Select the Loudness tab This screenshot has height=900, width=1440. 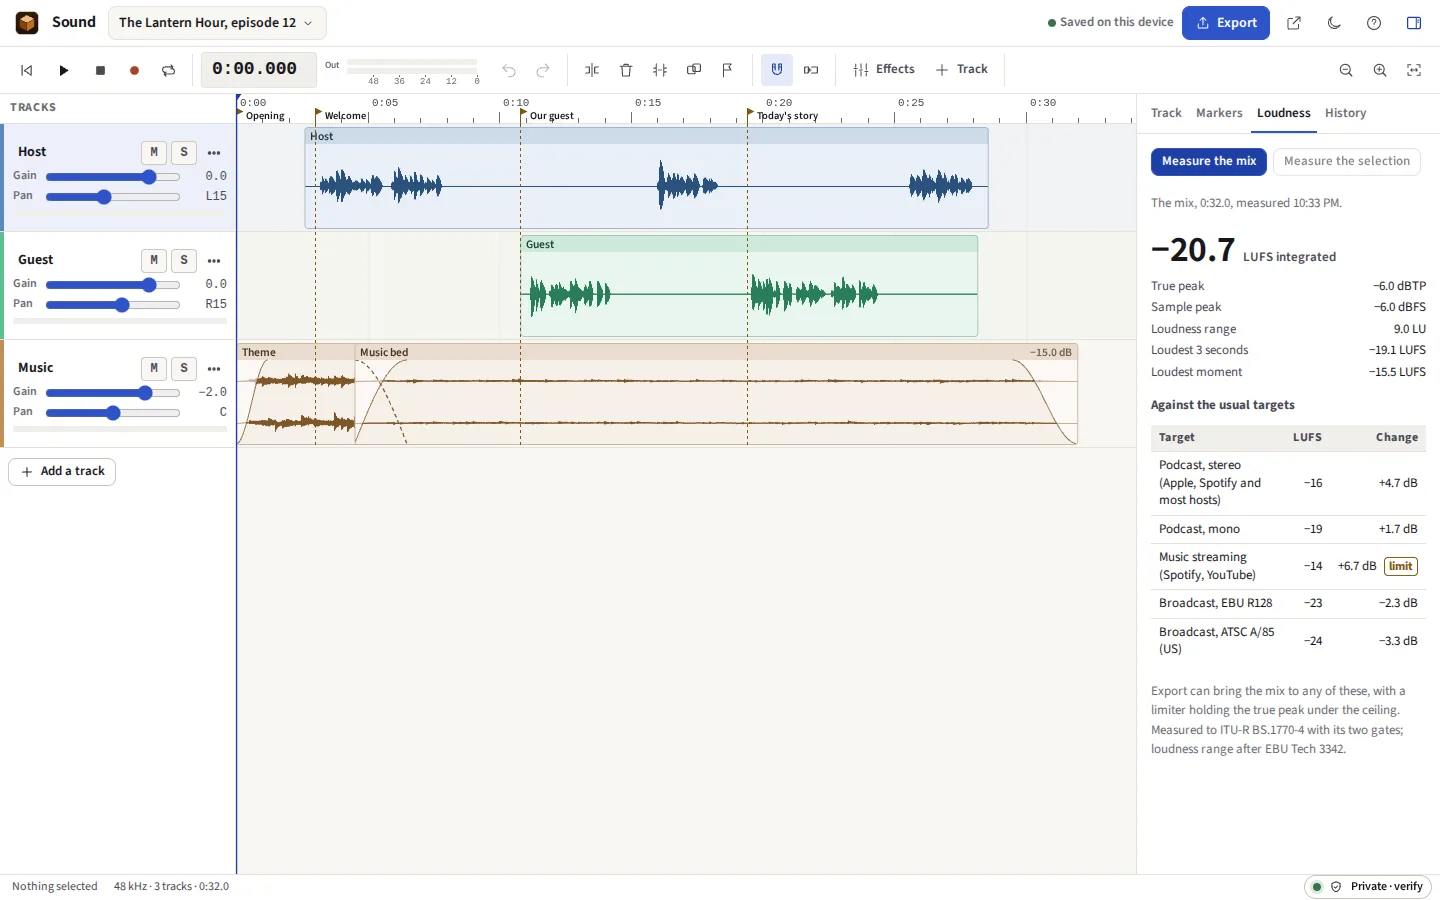pos(1284,113)
